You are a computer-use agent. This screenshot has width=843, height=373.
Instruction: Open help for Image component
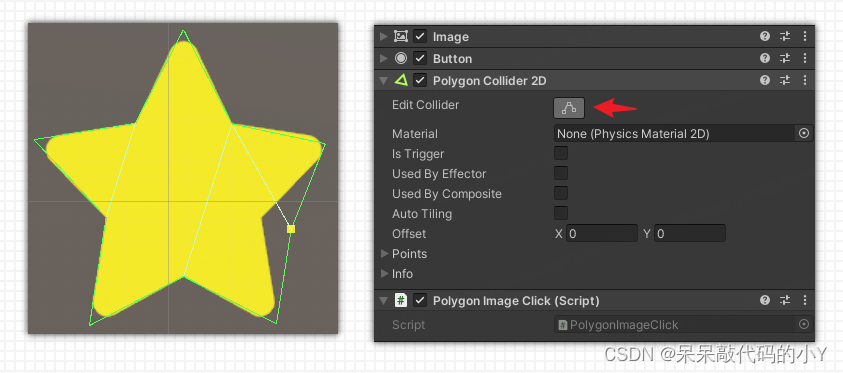click(x=765, y=37)
